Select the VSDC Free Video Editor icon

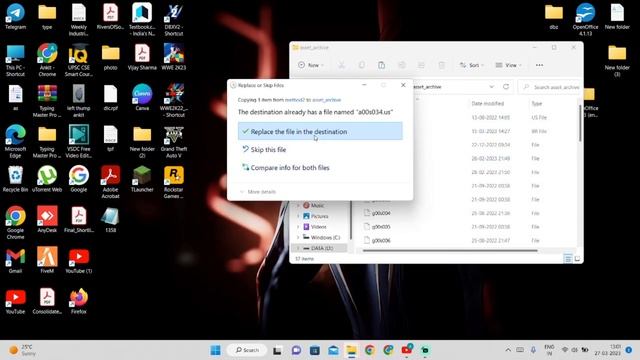(79, 141)
